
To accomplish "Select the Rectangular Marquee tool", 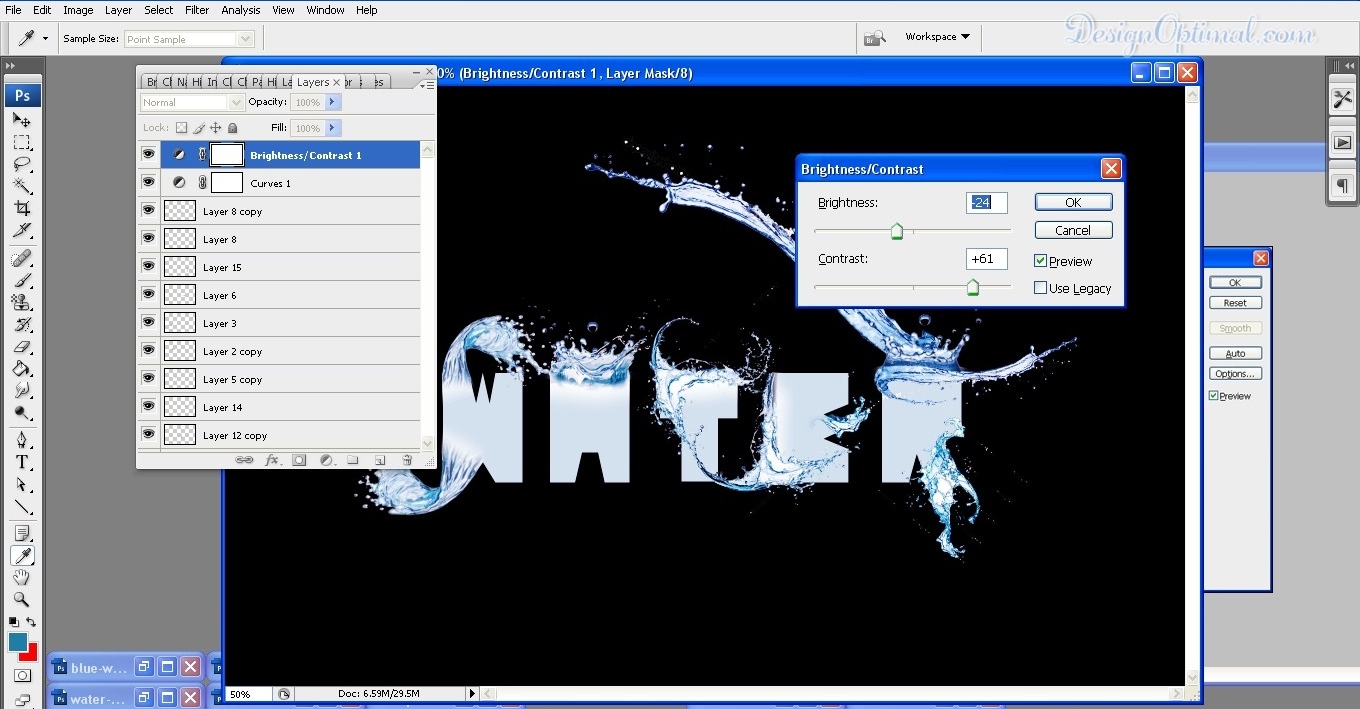I will click(22, 142).
